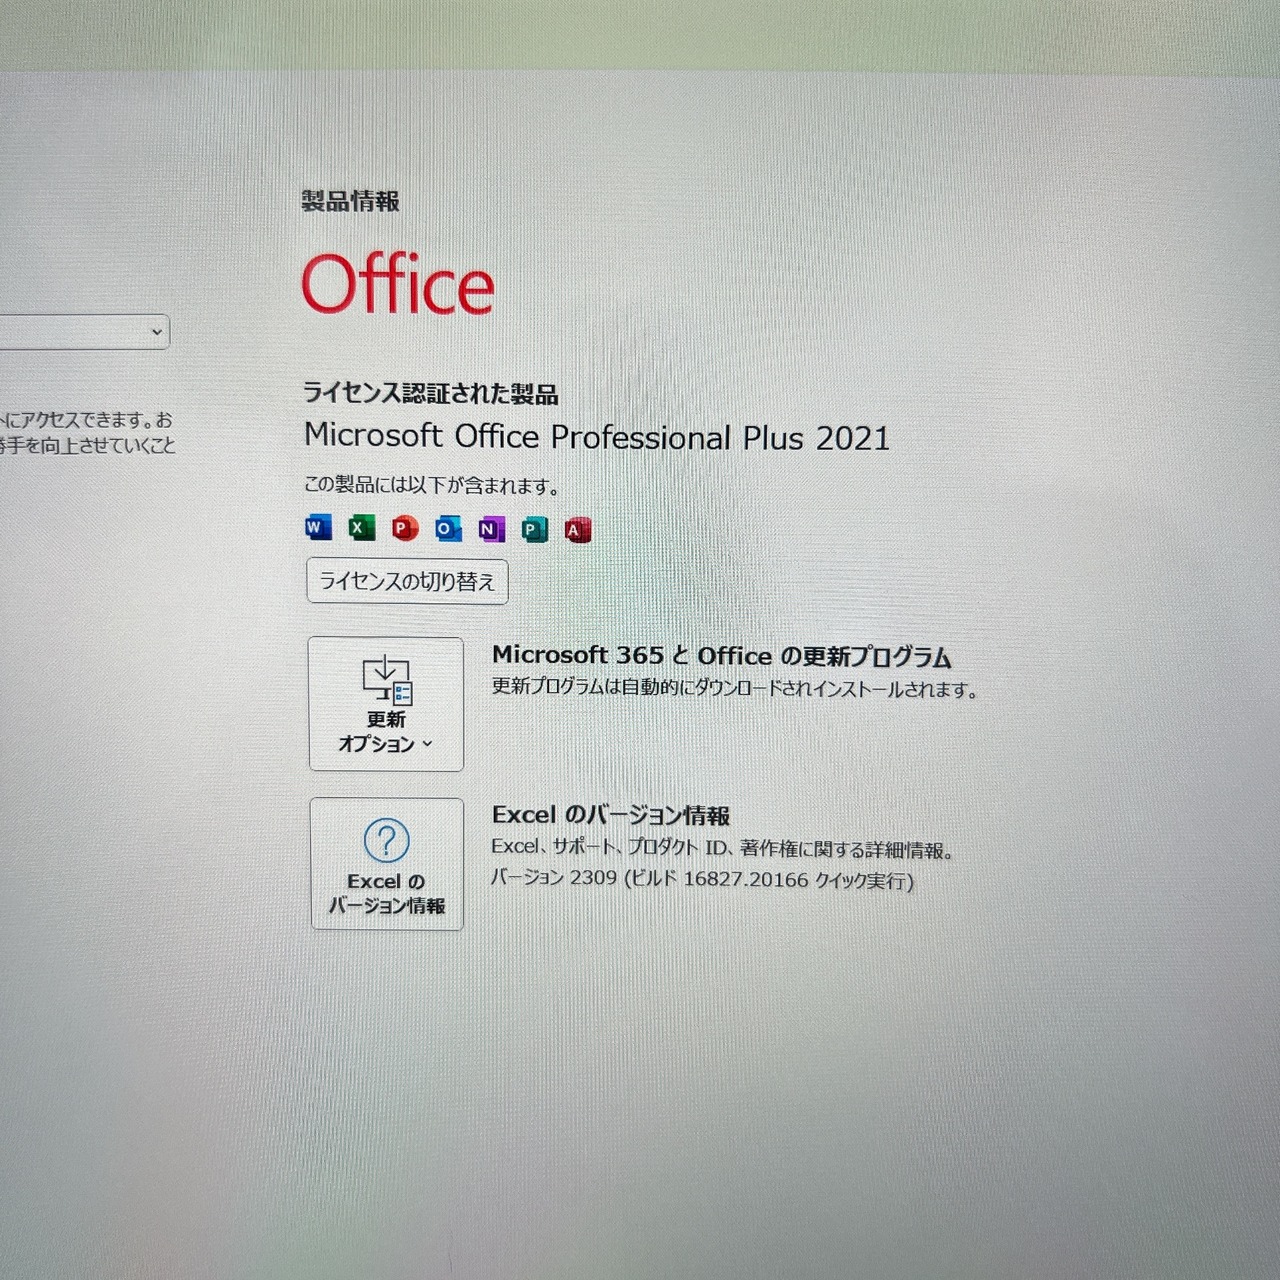Click the この製品には以下が含まれます text

click(432, 486)
